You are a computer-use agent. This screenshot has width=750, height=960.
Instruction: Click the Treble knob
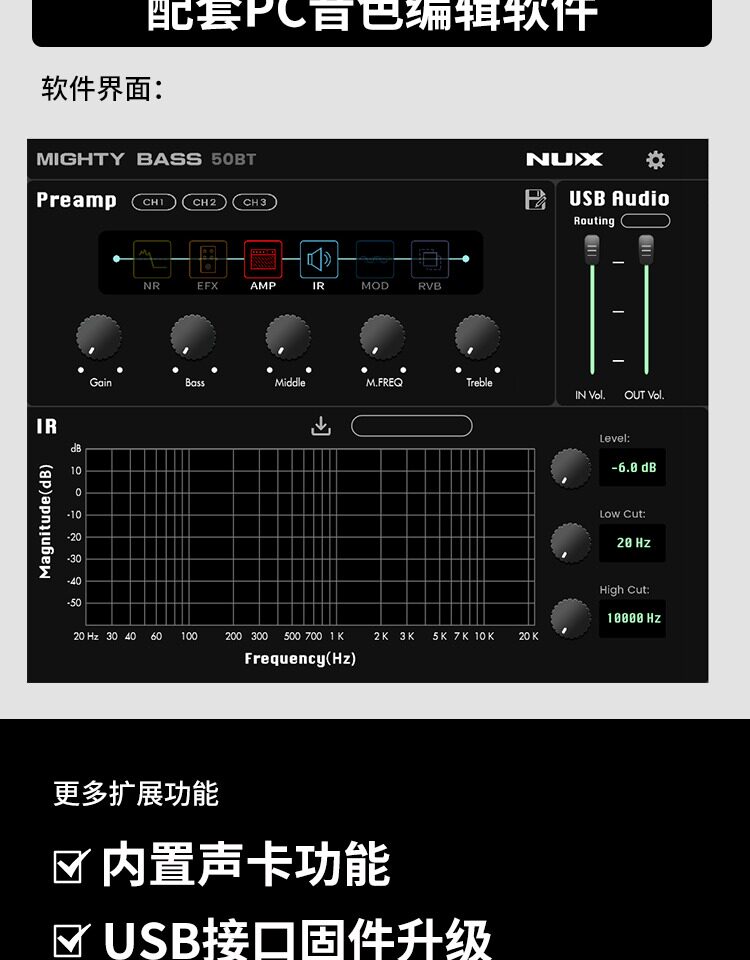pos(477,337)
